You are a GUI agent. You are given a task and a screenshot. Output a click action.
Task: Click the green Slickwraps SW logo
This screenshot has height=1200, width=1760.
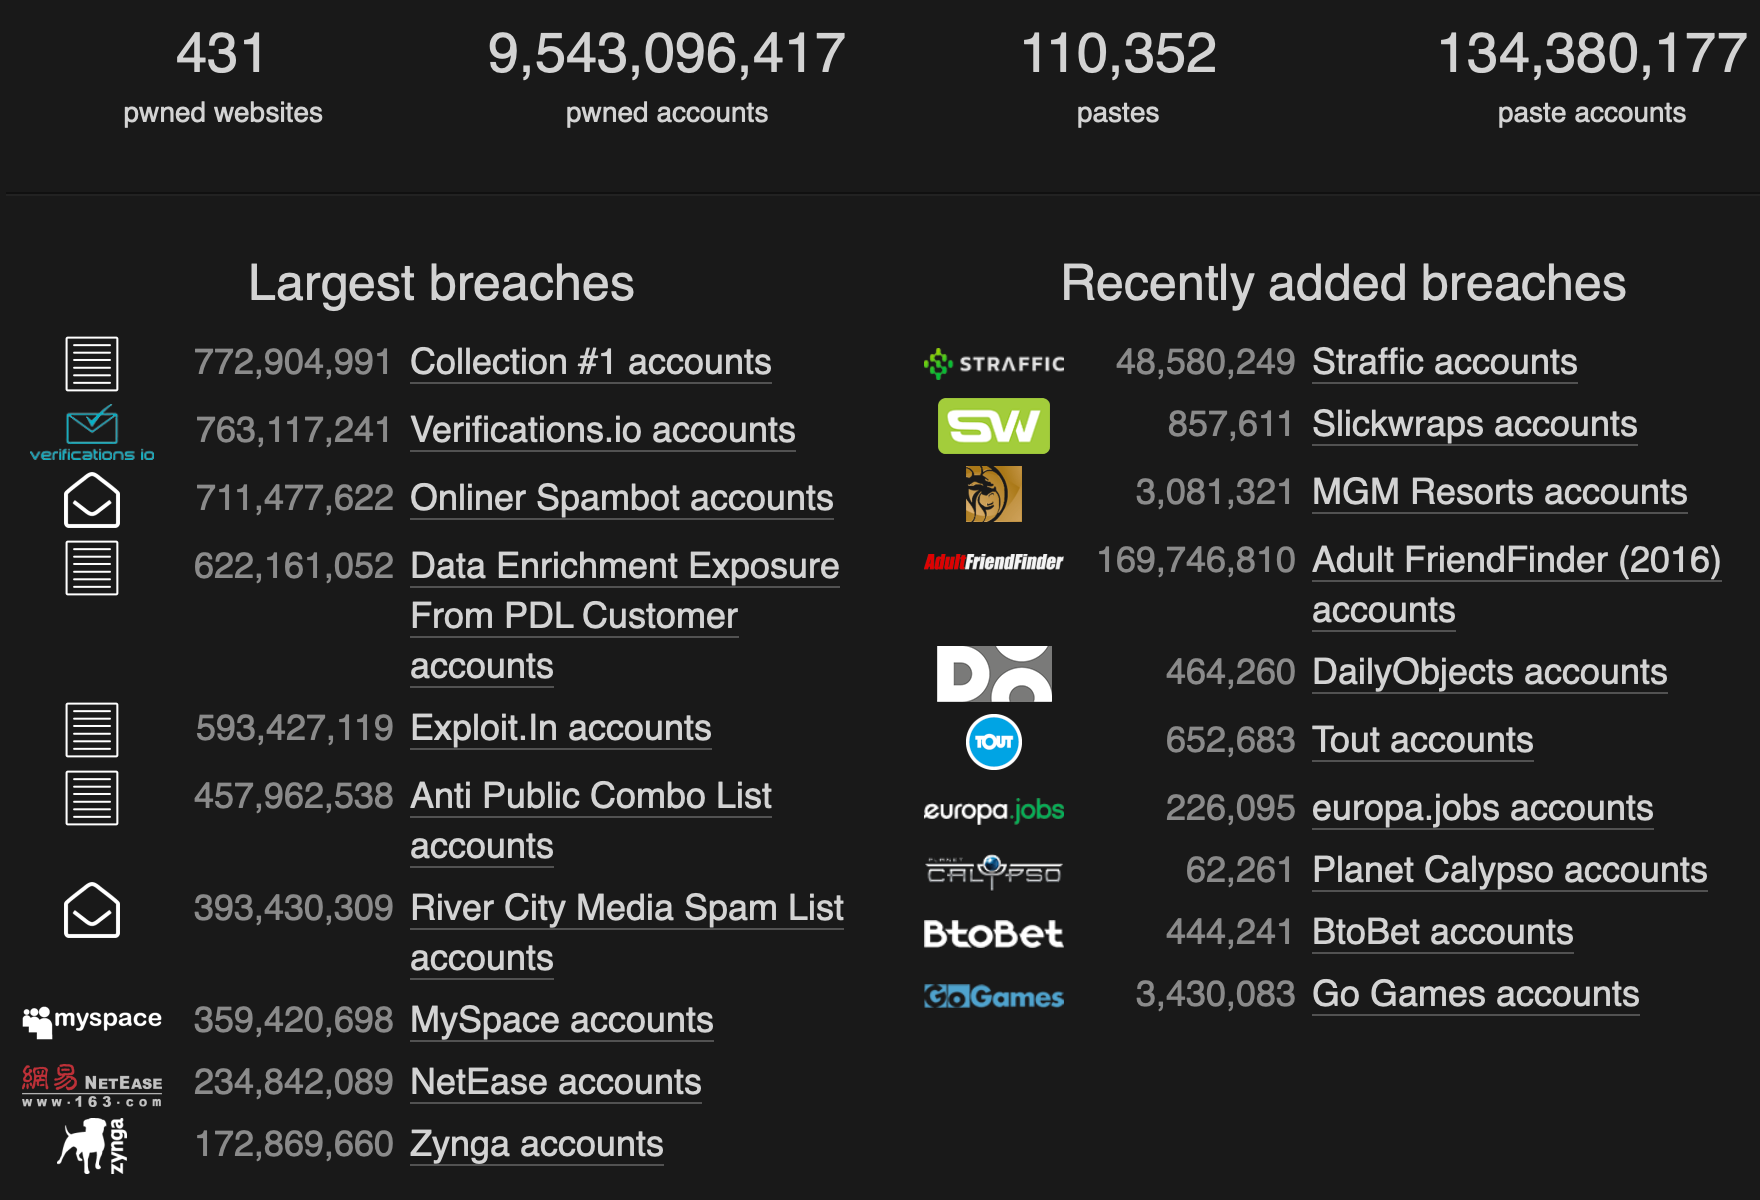(993, 426)
